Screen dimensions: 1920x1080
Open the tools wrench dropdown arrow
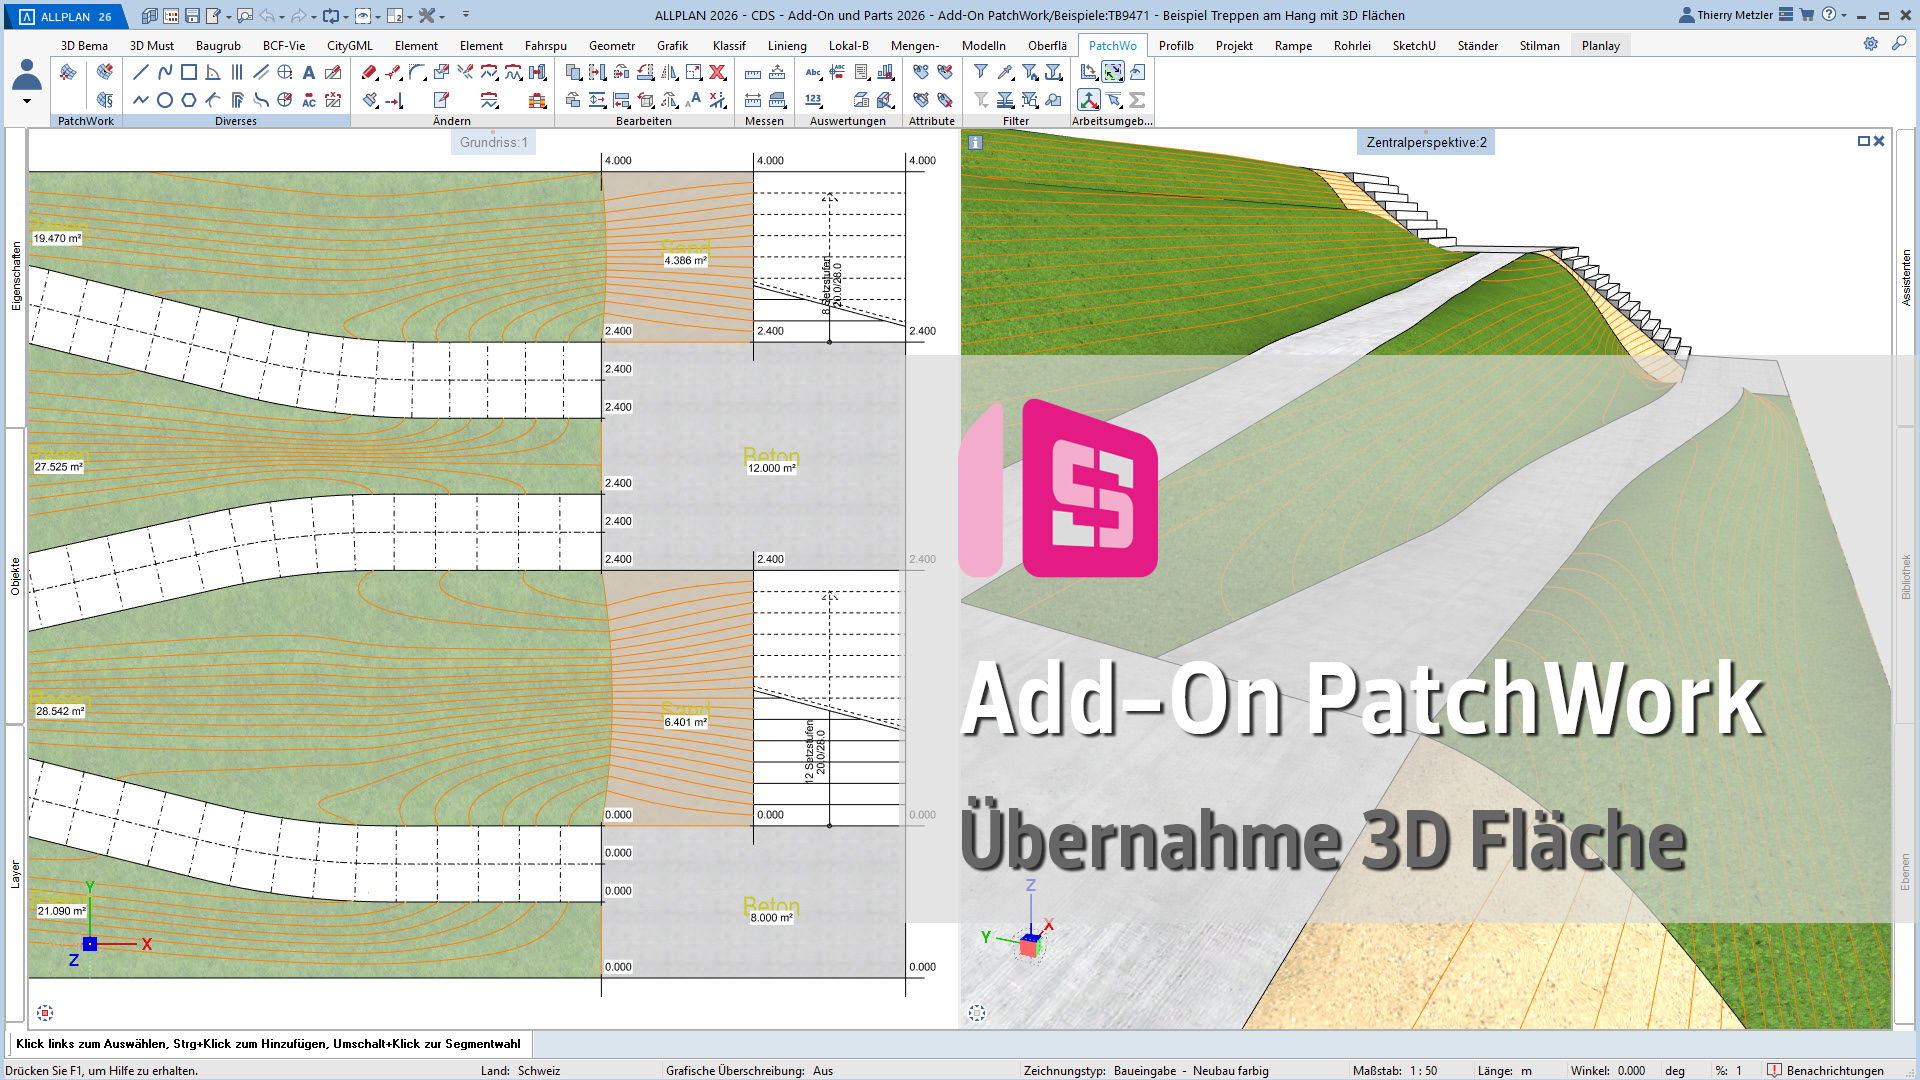tap(442, 16)
